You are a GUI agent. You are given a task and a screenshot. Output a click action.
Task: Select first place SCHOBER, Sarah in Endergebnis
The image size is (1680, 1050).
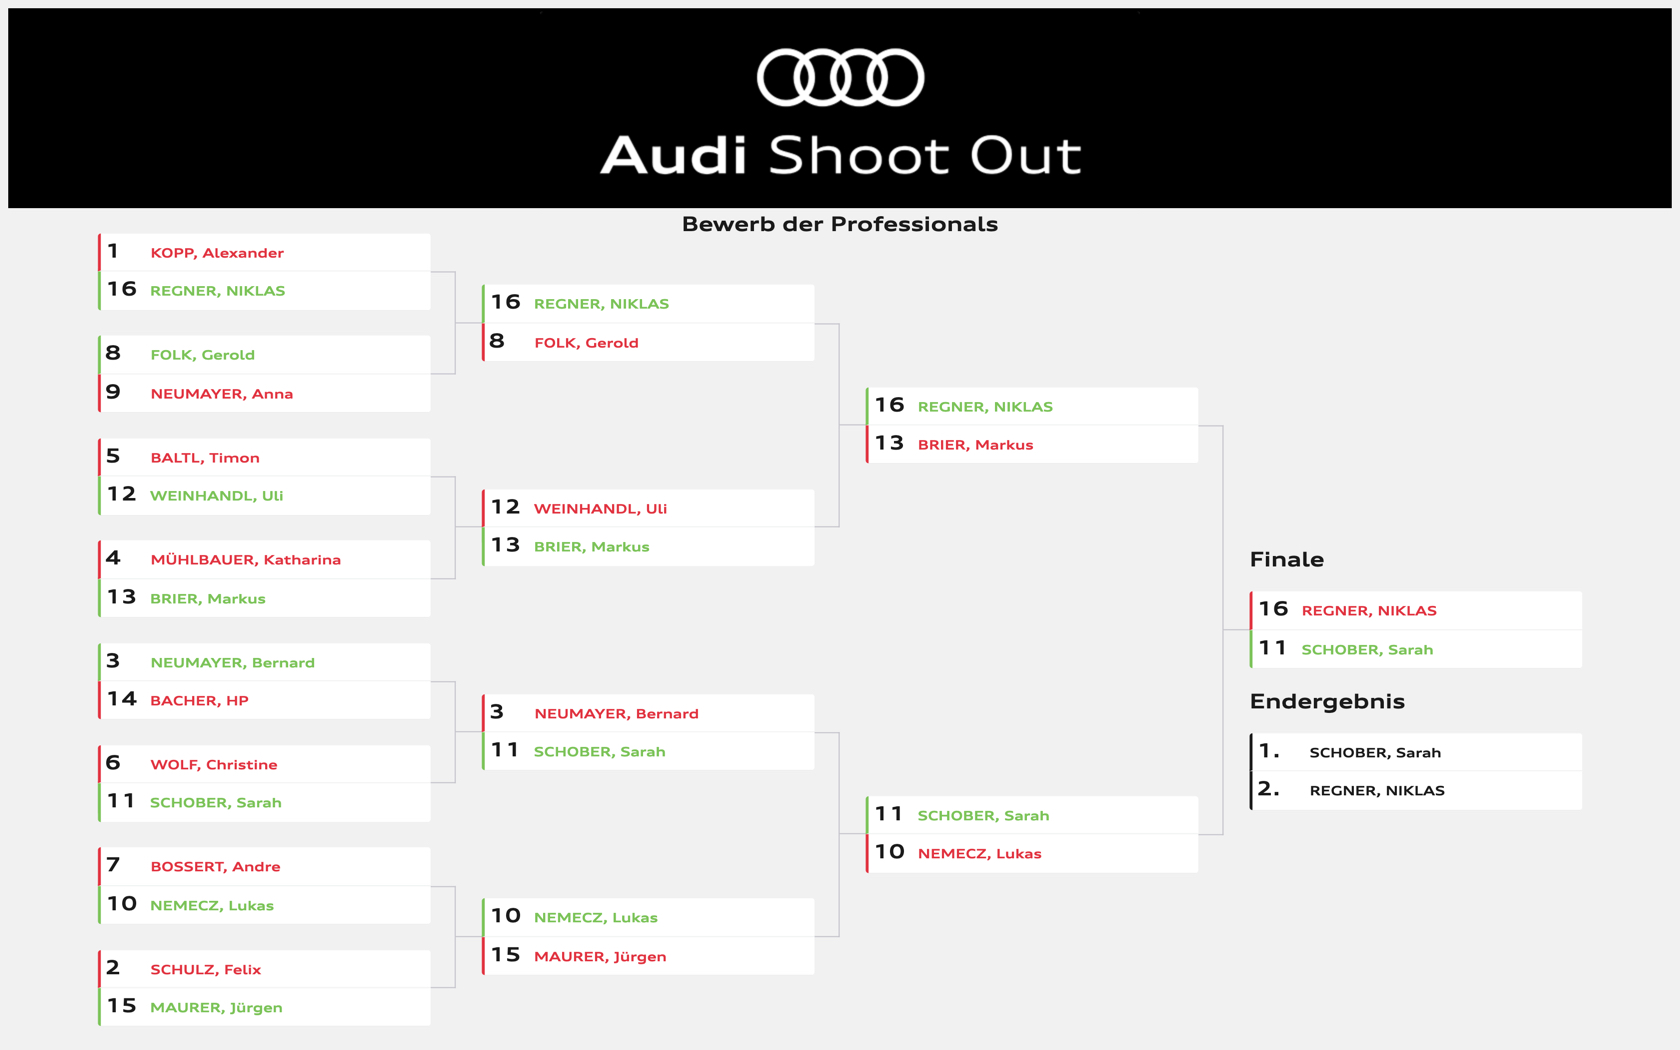click(x=1416, y=752)
